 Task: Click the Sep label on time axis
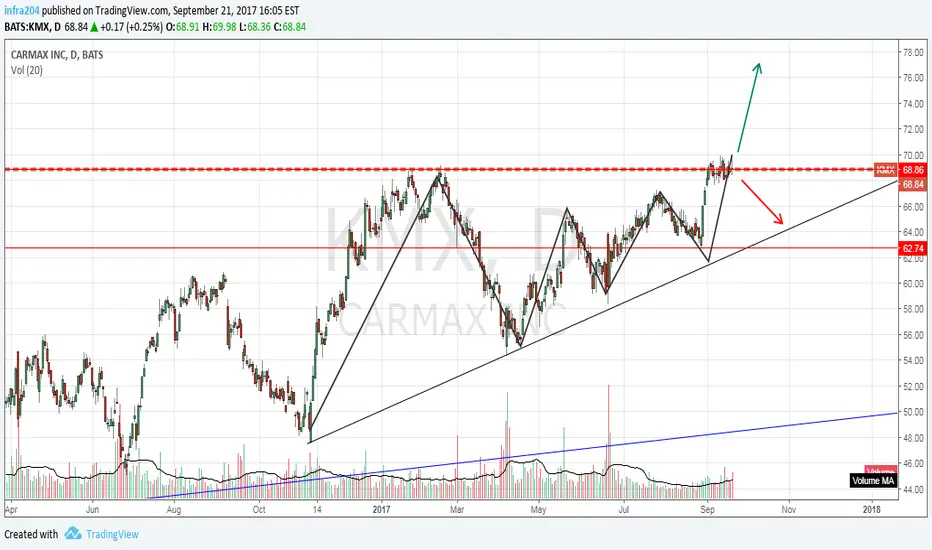(x=707, y=510)
